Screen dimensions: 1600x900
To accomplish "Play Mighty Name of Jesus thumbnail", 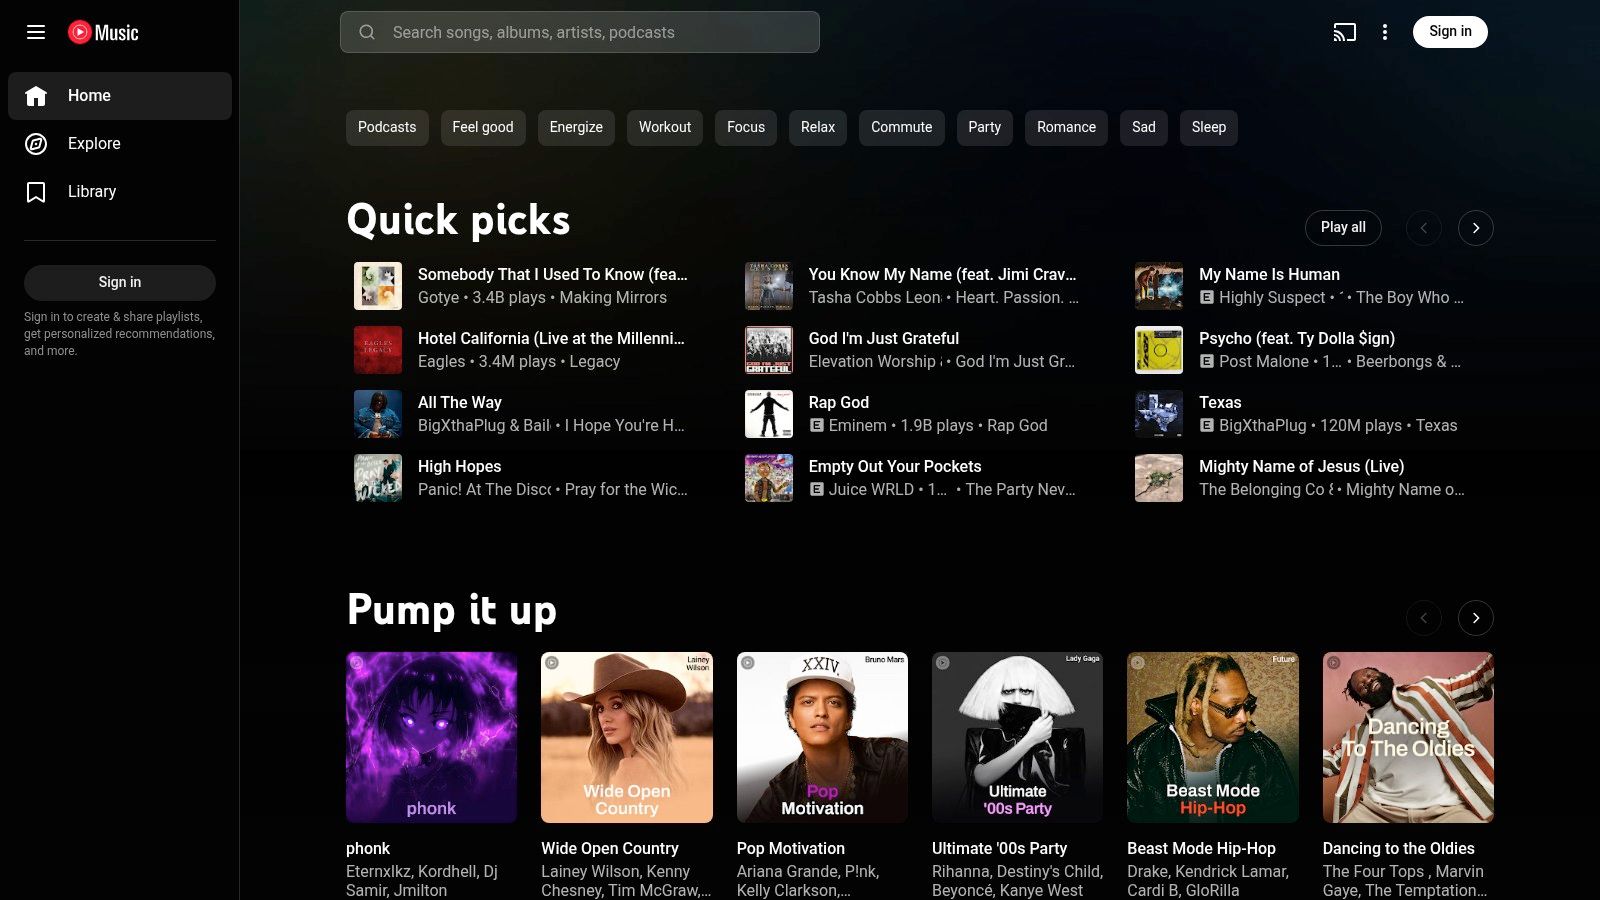I will pos(1159,478).
